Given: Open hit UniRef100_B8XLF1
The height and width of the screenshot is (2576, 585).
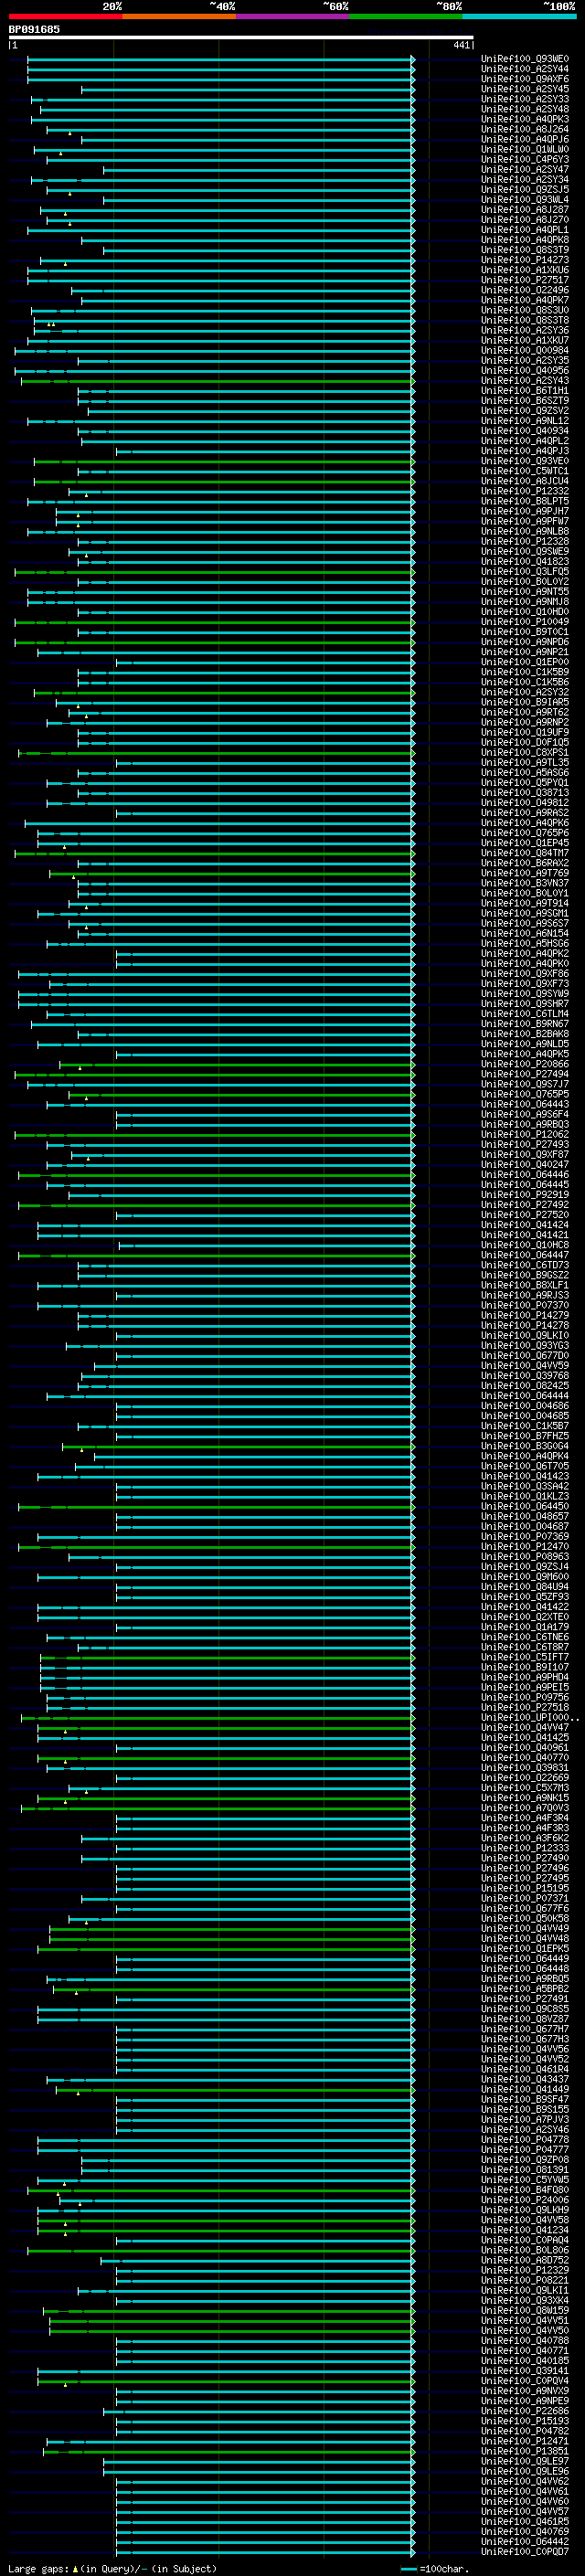Looking at the screenshot, I should pyautogui.click(x=525, y=1285).
